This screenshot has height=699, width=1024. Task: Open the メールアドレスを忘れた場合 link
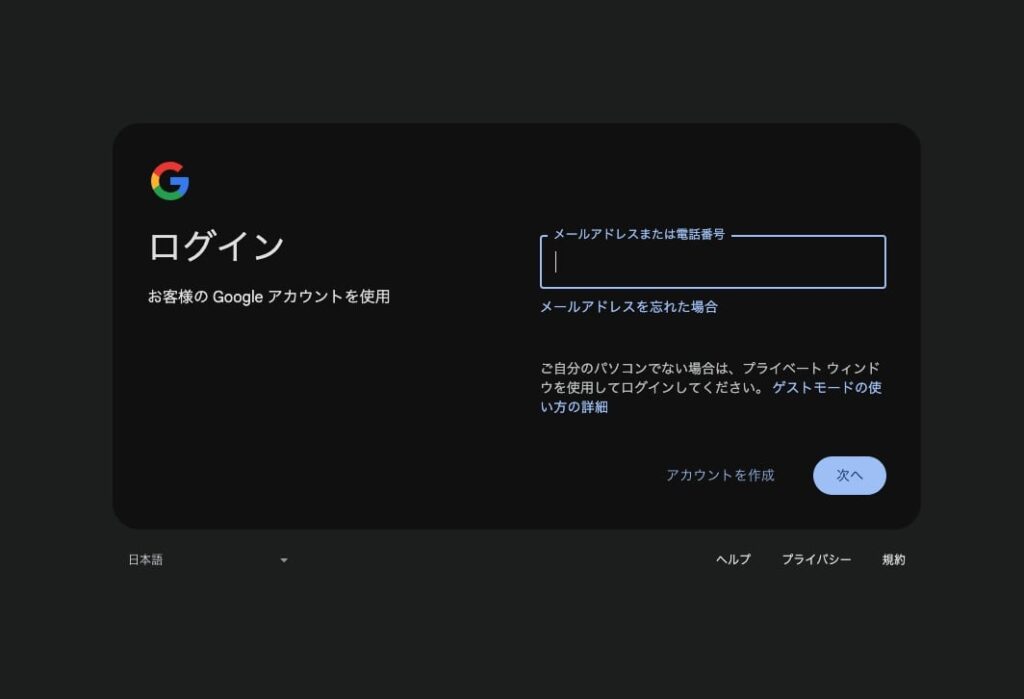(628, 307)
